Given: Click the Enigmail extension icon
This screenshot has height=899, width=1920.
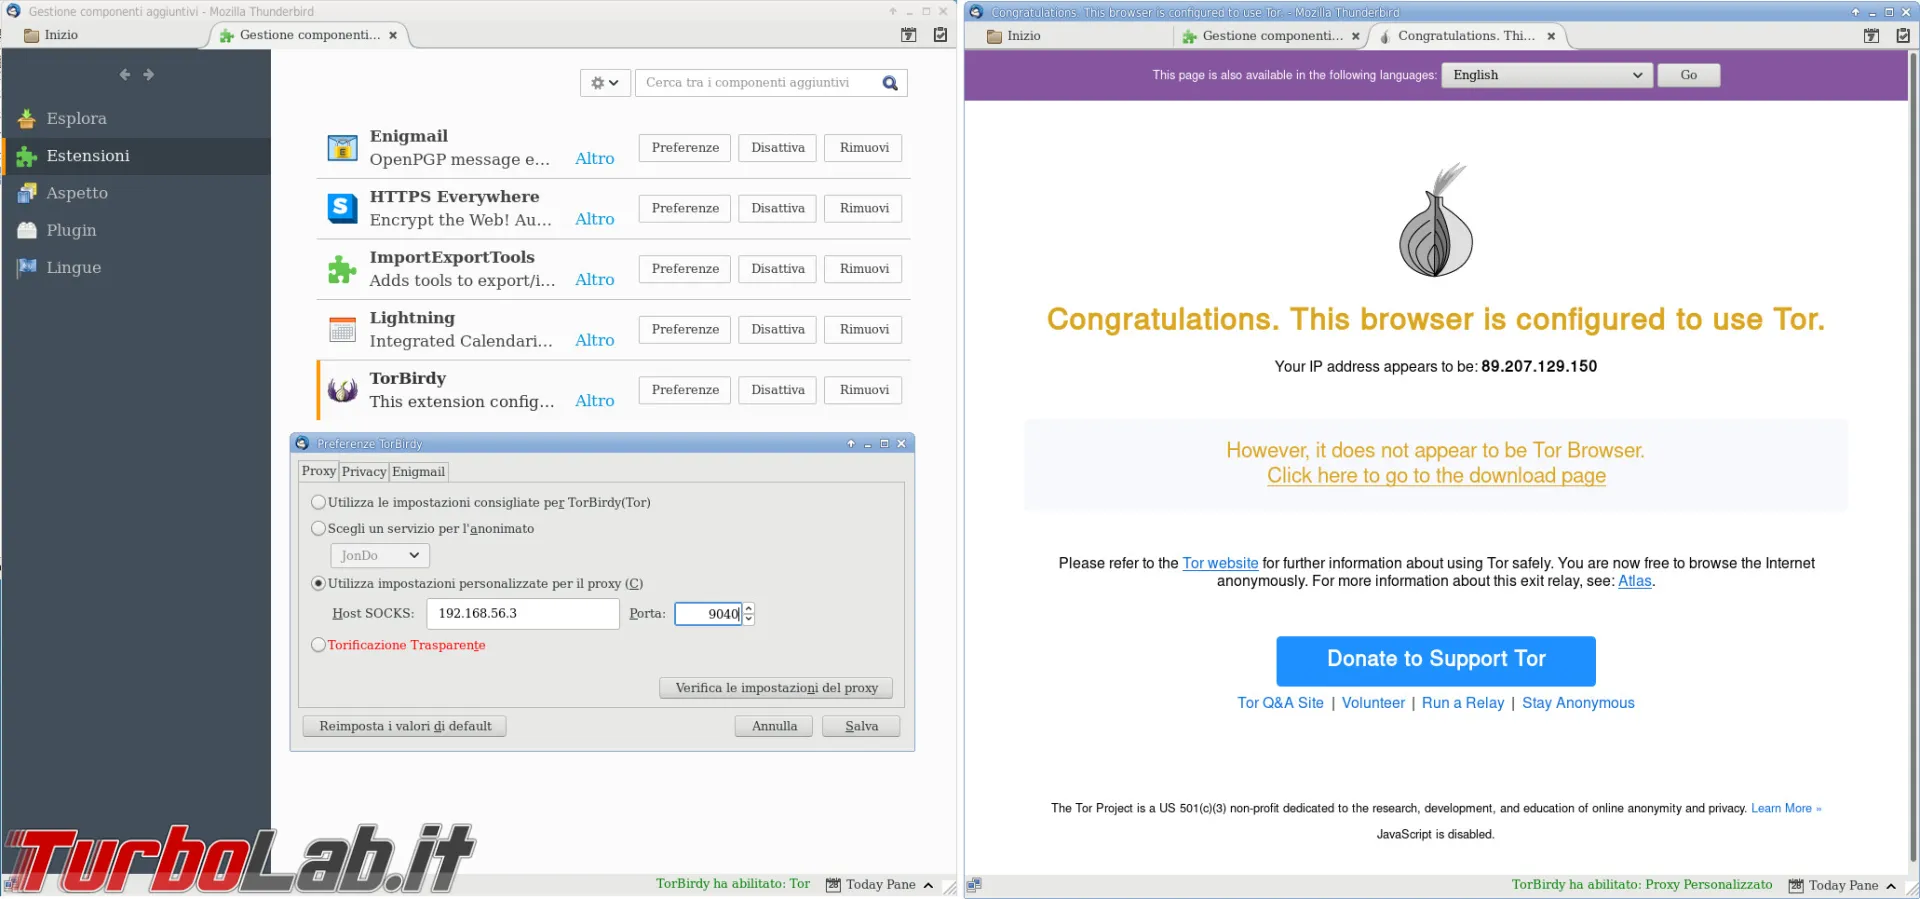Looking at the screenshot, I should 343,148.
